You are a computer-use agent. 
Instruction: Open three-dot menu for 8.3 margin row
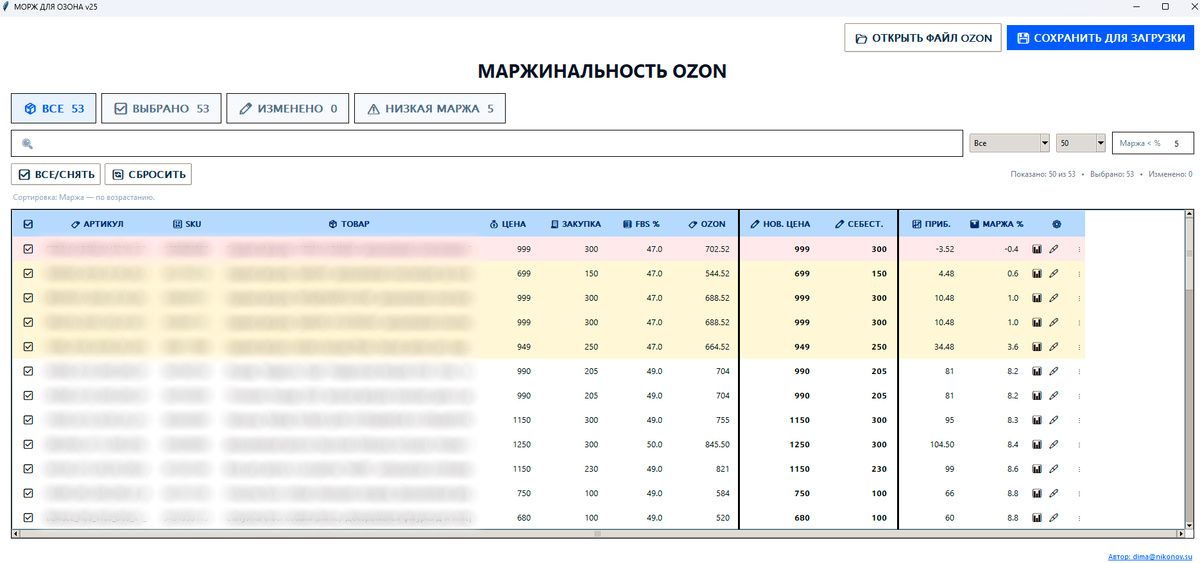(x=1078, y=420)
